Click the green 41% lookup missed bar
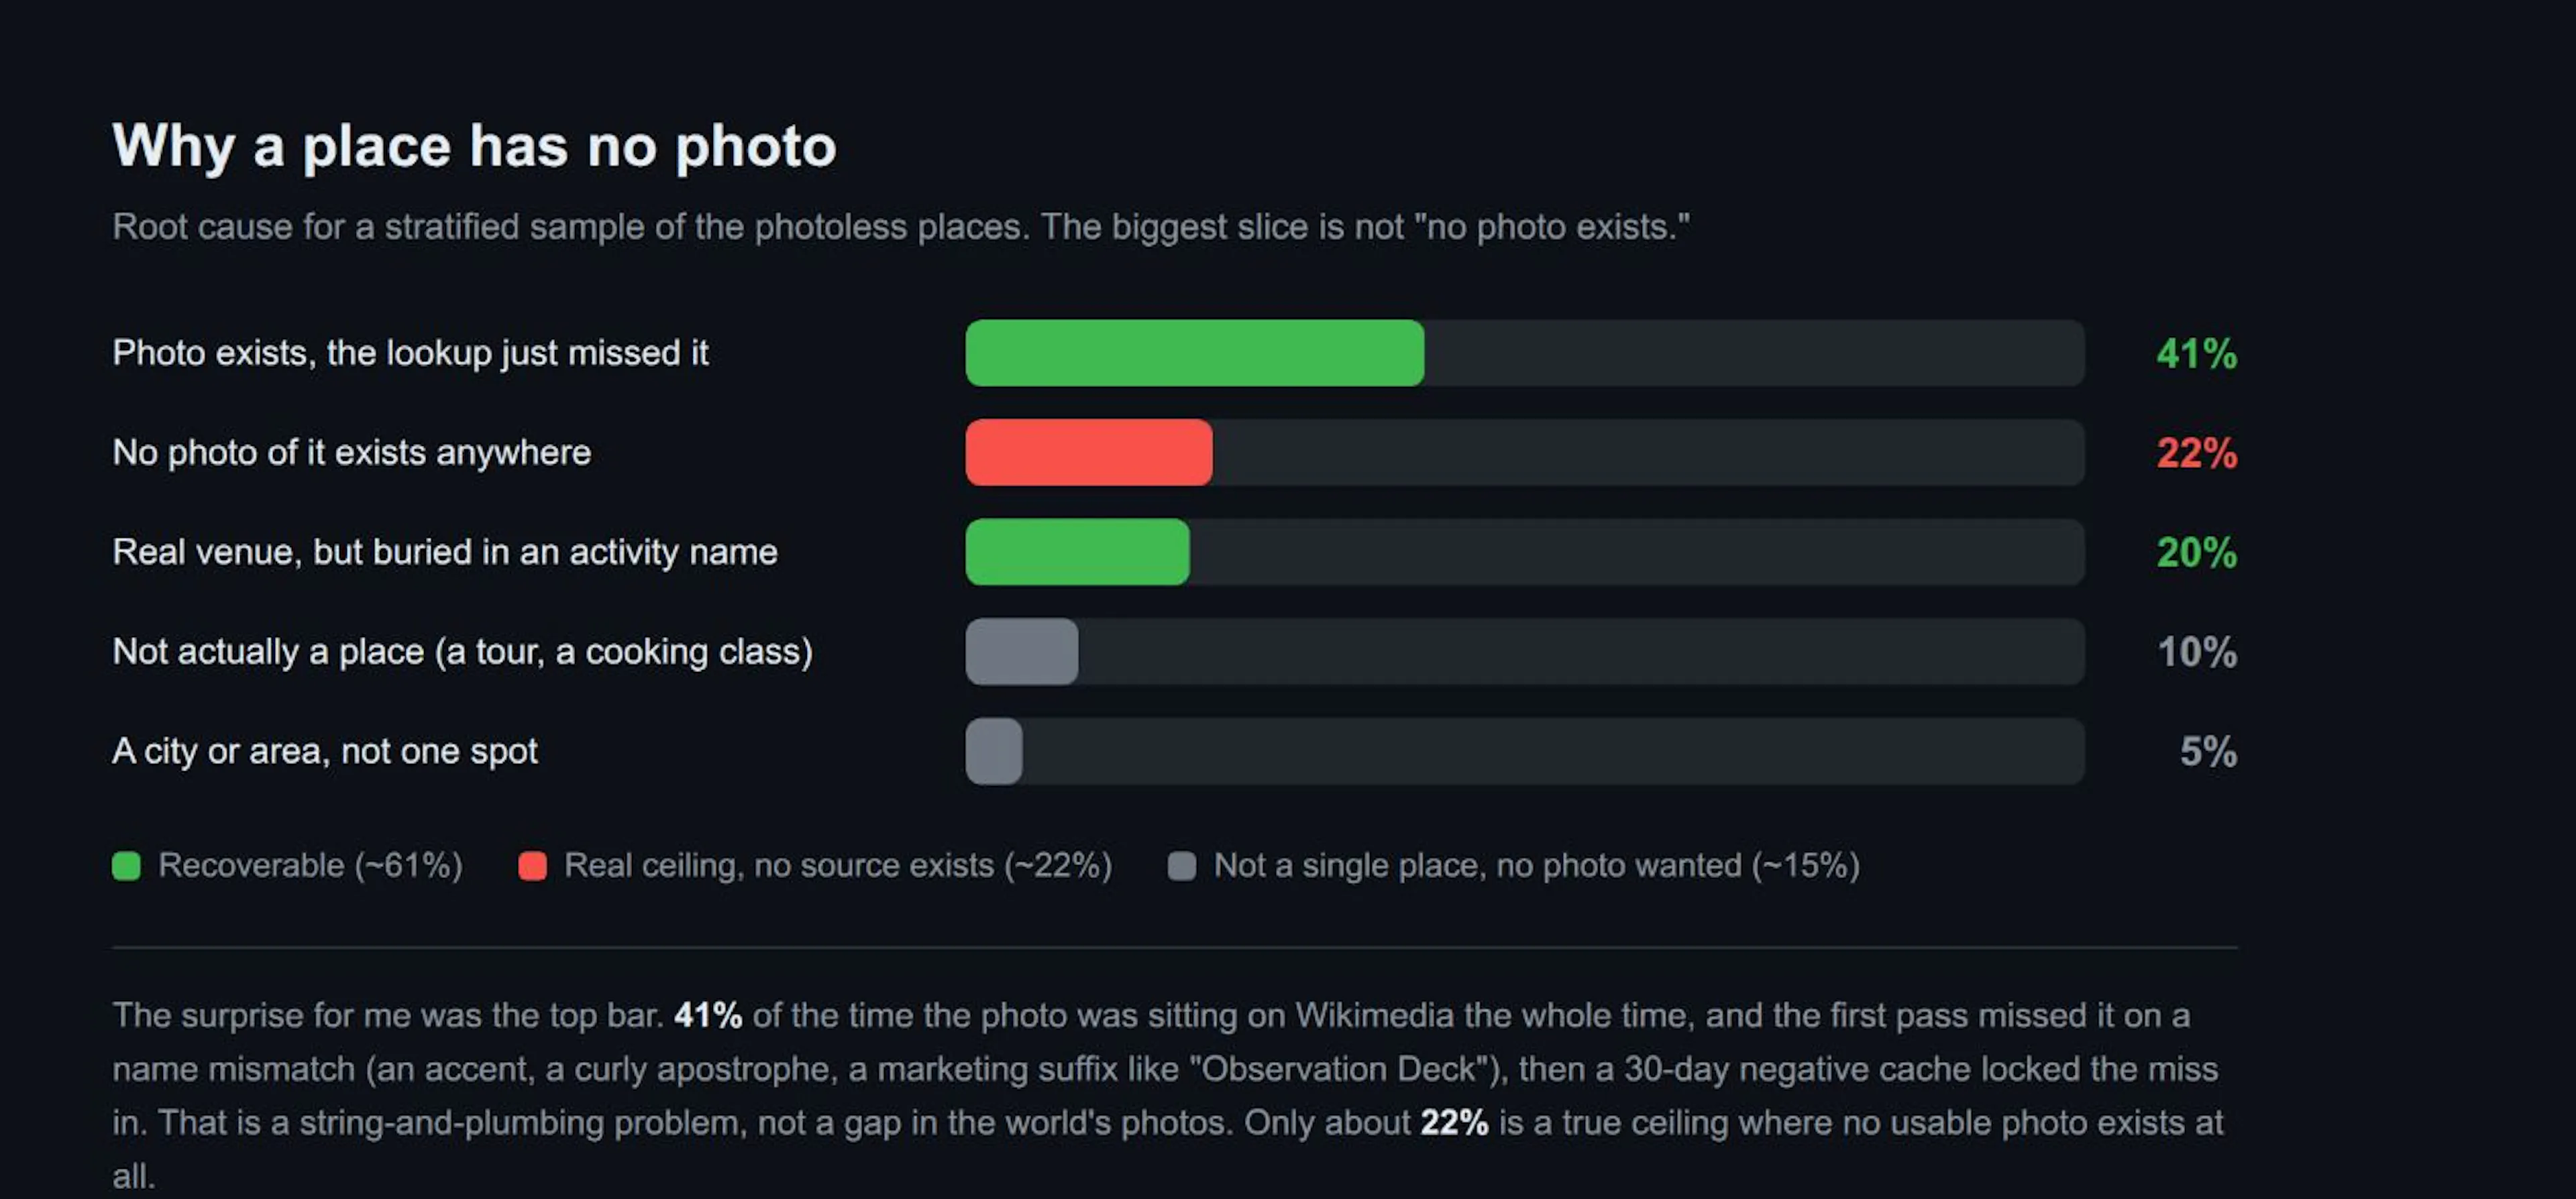This screenshot has width=2576, height=1199. (x=1194, y=353)
